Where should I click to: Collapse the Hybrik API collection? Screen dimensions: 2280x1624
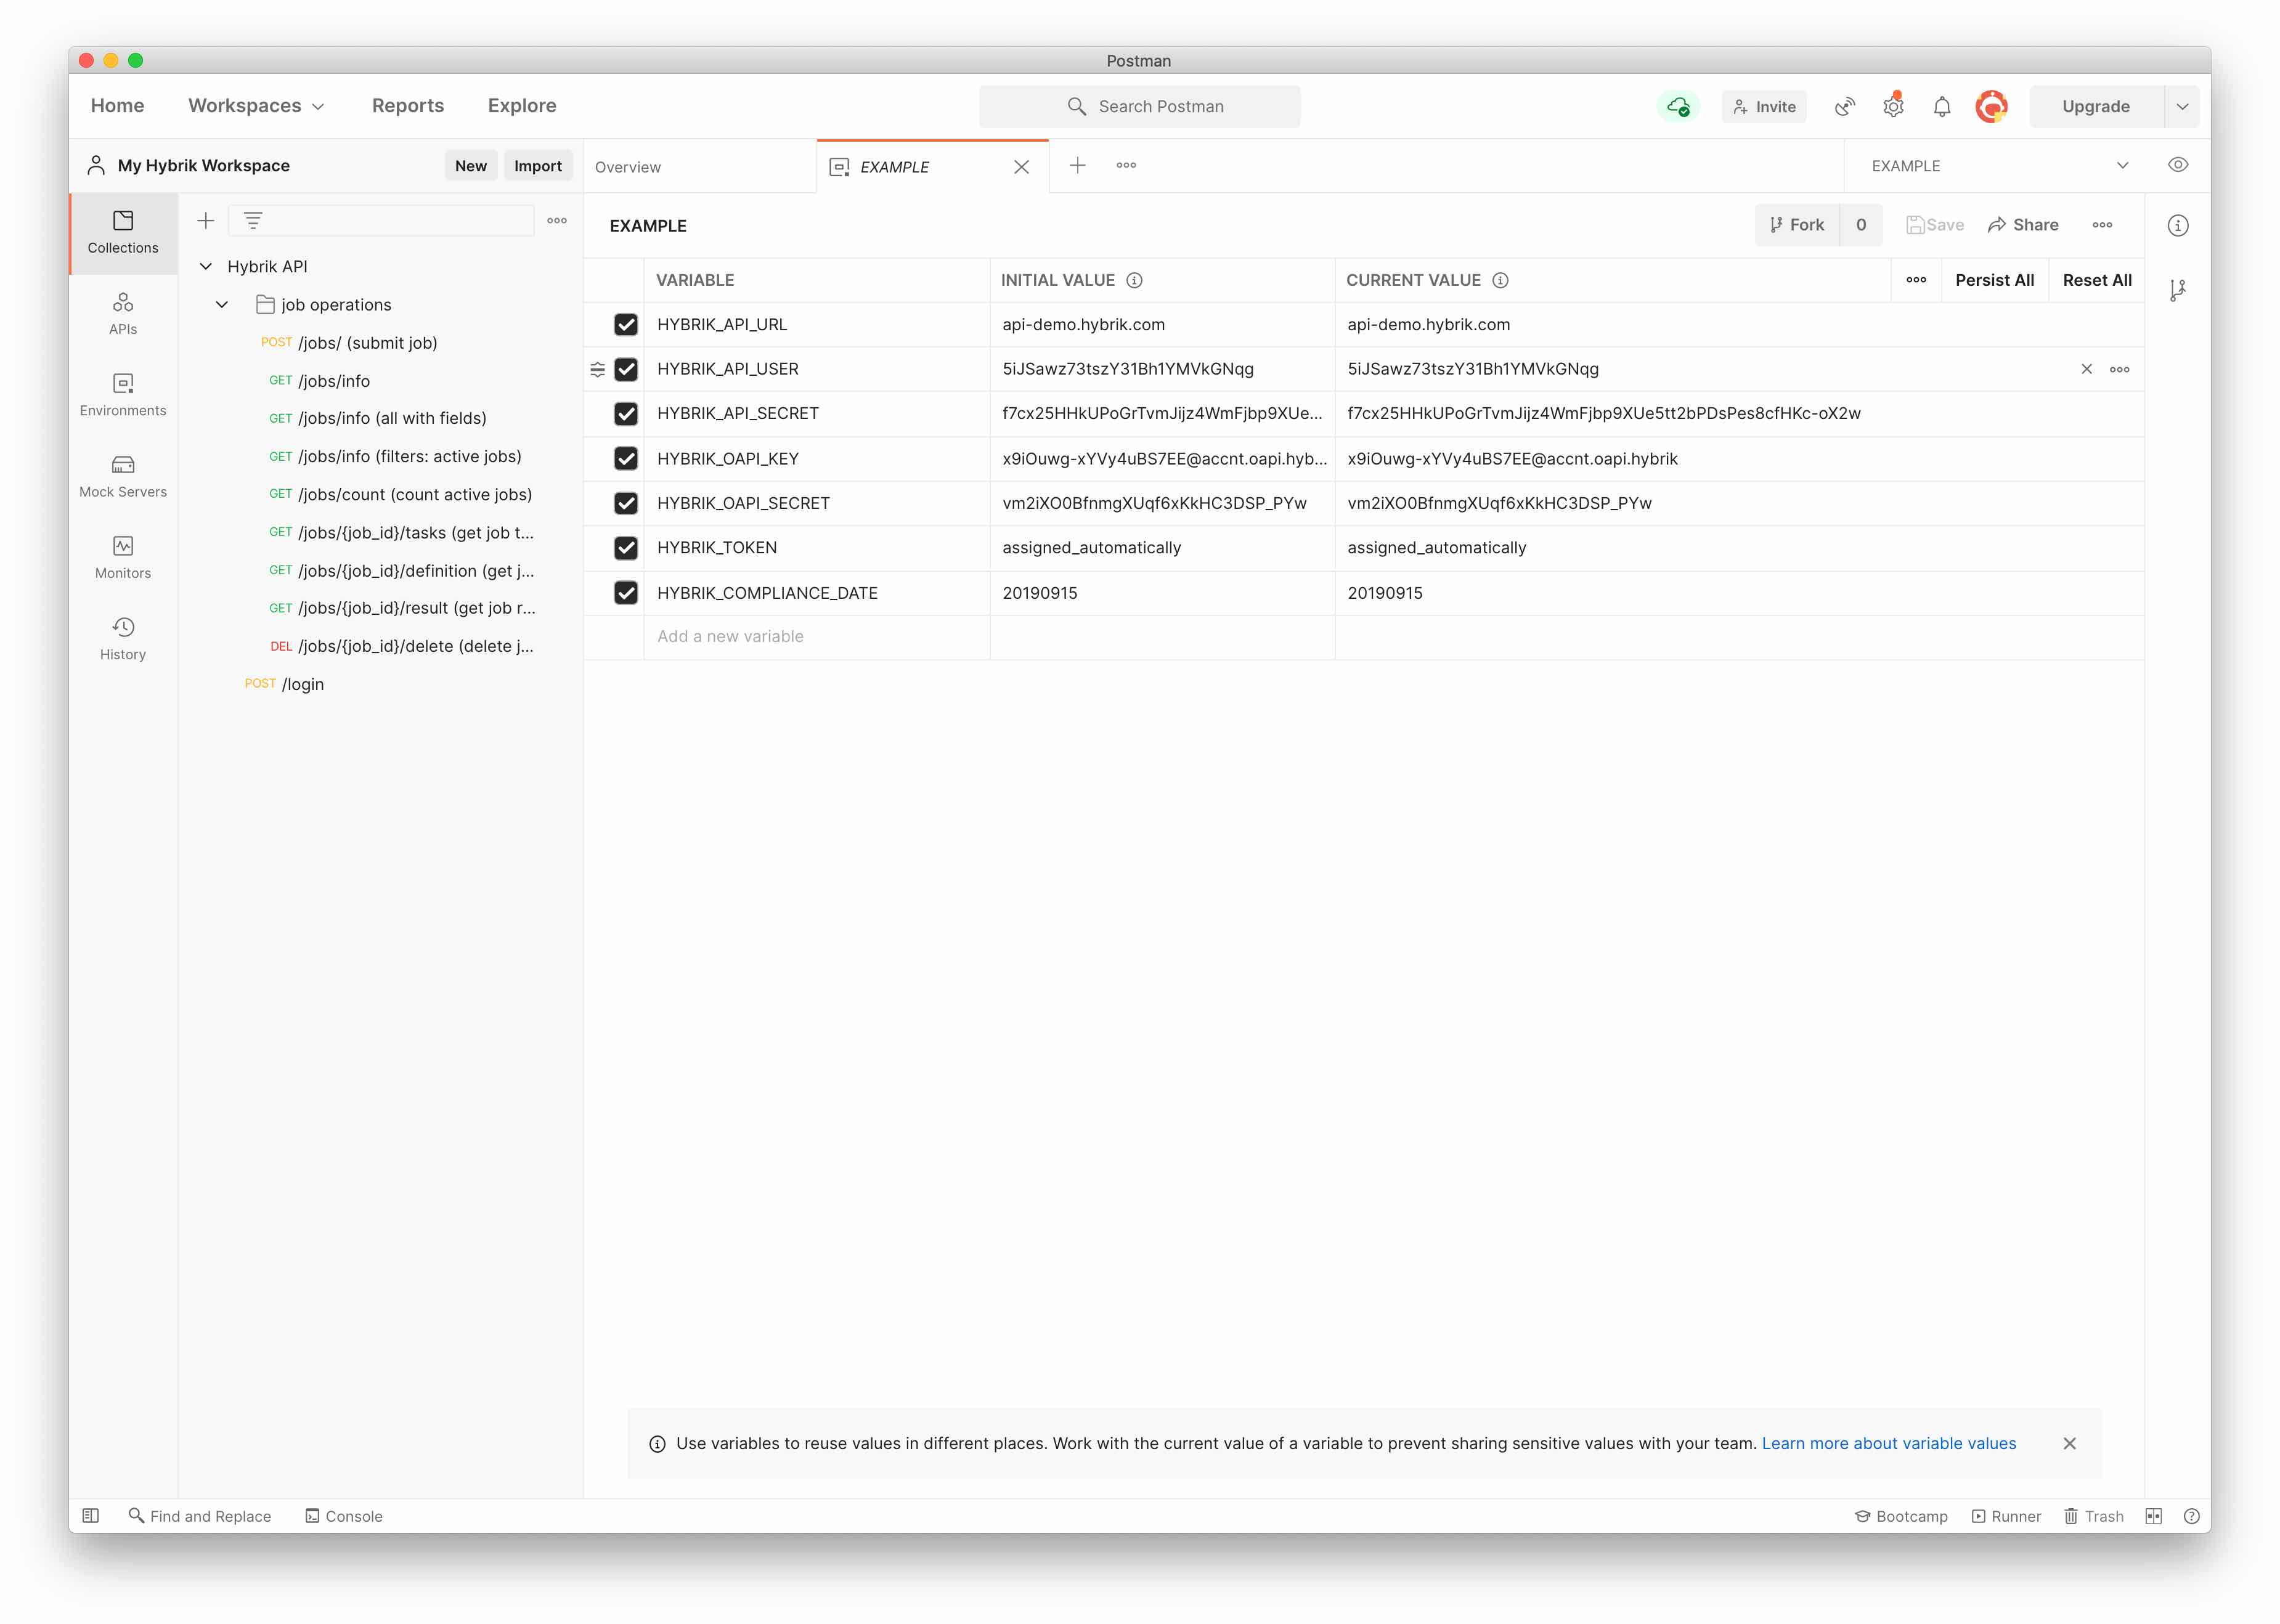(x=206, y=266)
